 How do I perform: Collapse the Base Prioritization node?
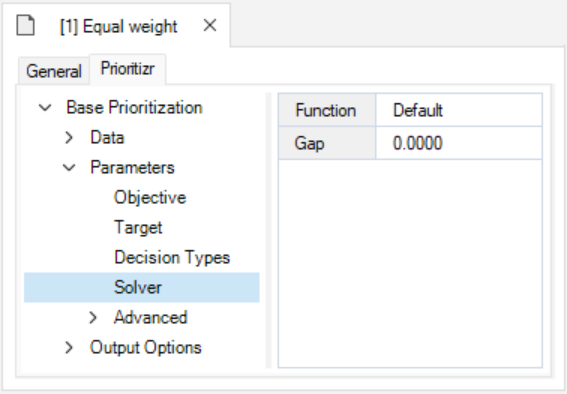[45, 108]
